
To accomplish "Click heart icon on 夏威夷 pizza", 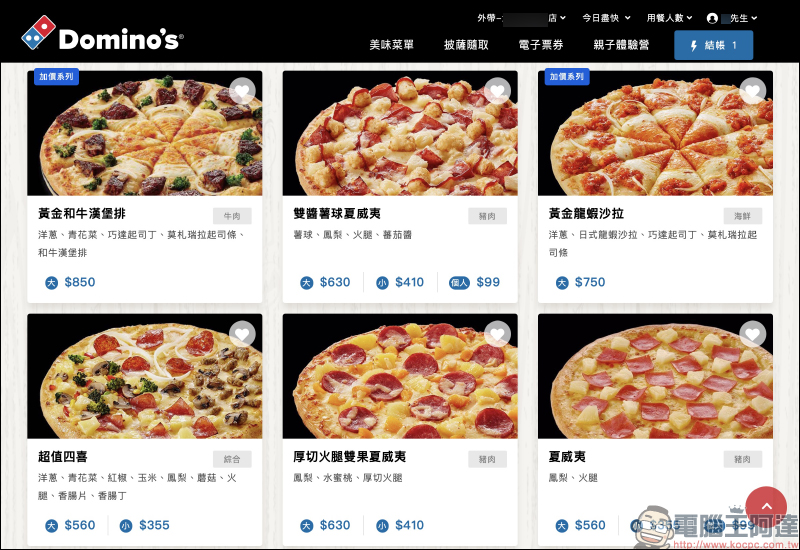I will (x=753, y=334).
